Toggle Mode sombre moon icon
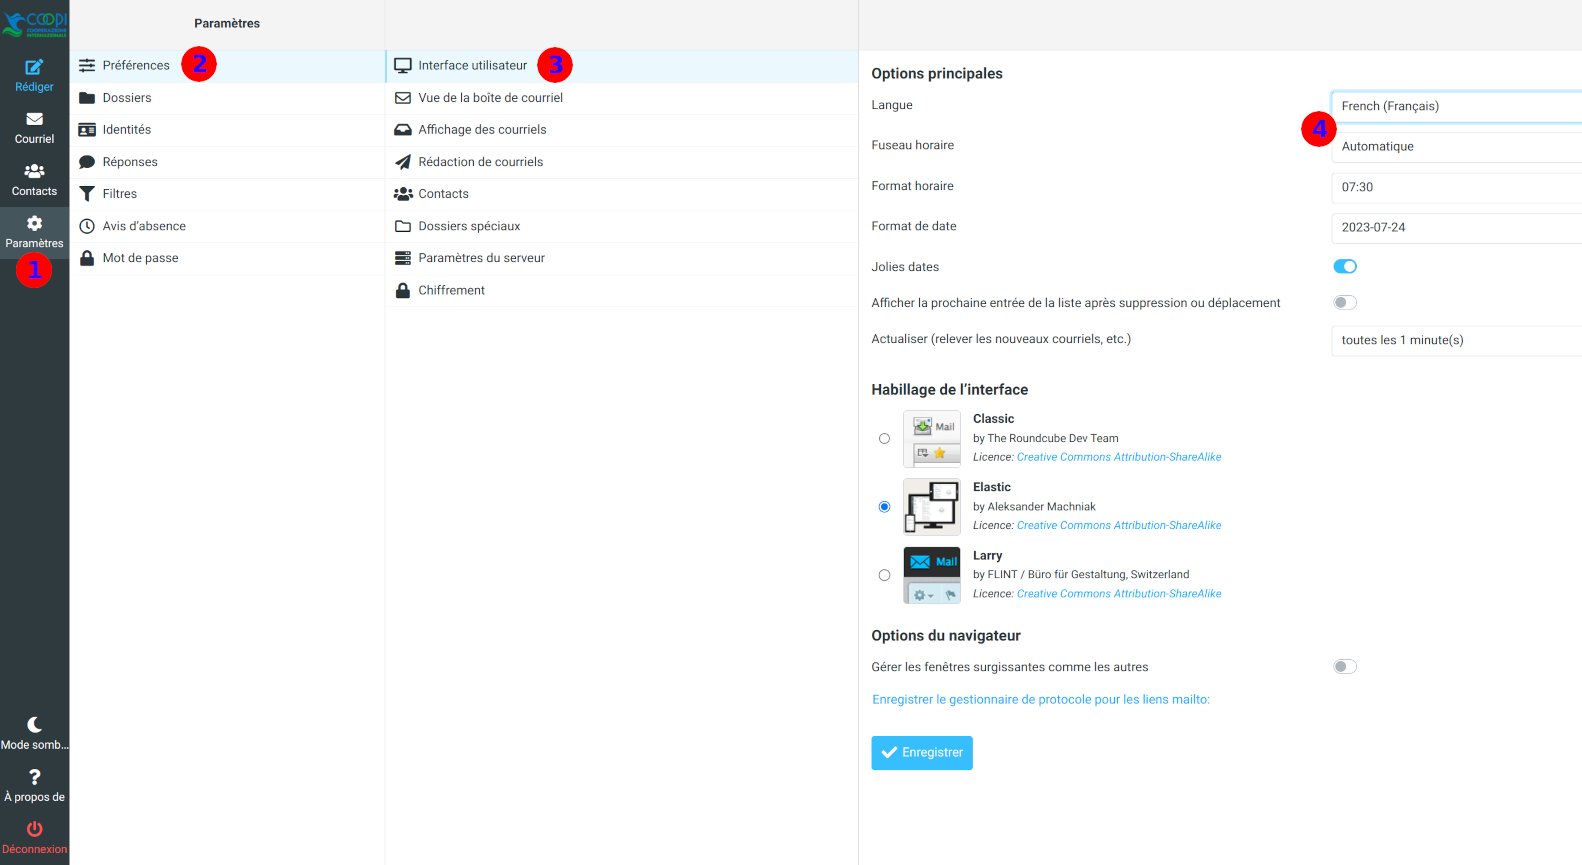1582x865 pixels. click(34, 725)
